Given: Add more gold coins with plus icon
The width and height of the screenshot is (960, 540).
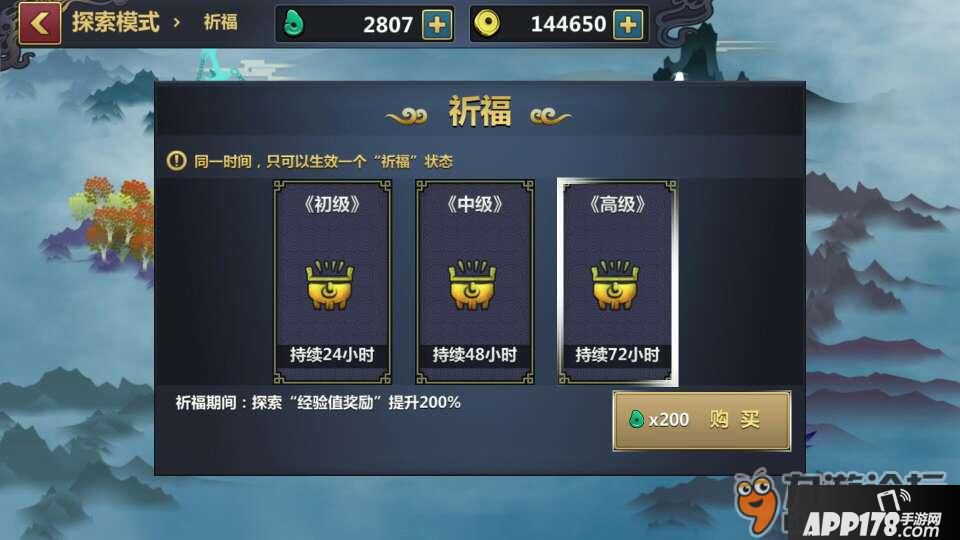Looking at the screenshot, I should (x=628, y=24).
